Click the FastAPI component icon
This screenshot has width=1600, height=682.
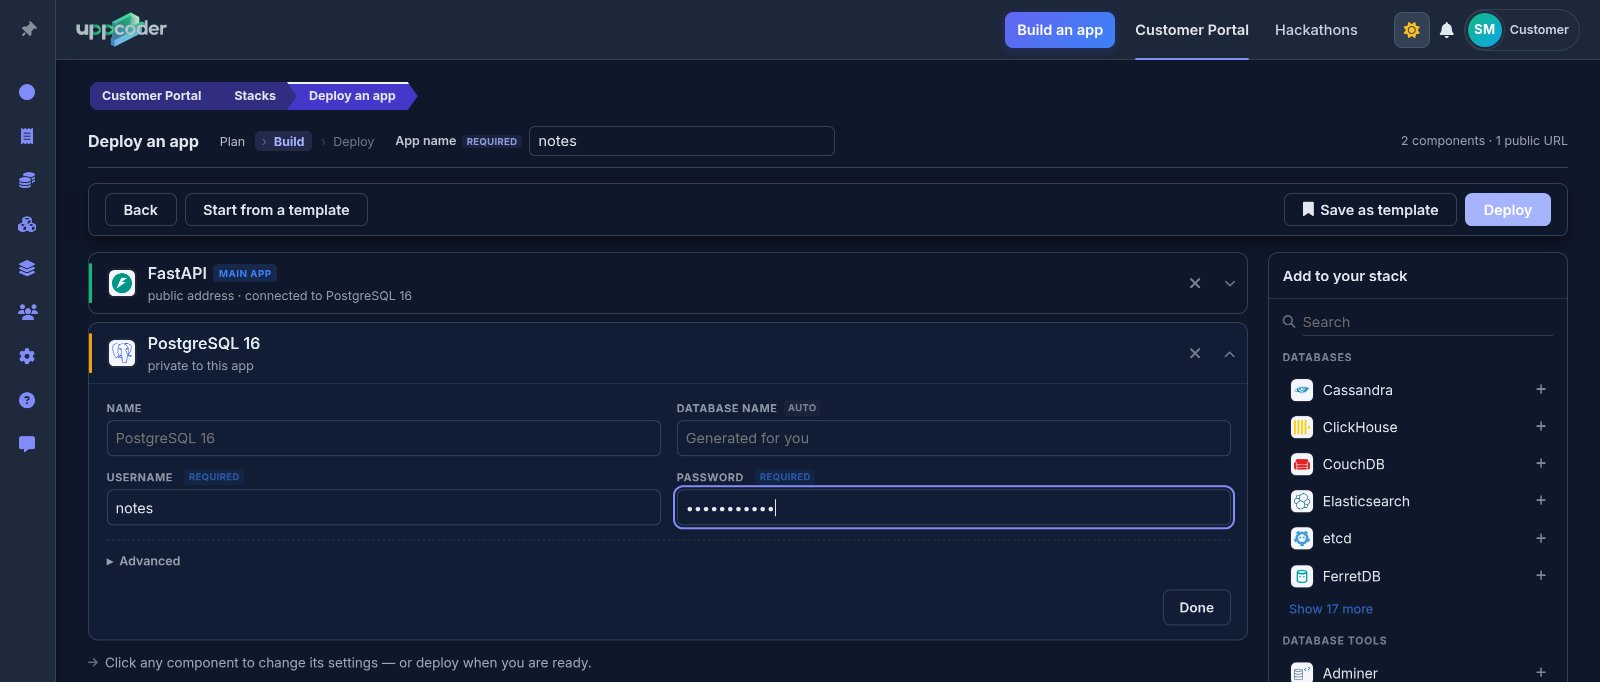[x=122, y=283]
